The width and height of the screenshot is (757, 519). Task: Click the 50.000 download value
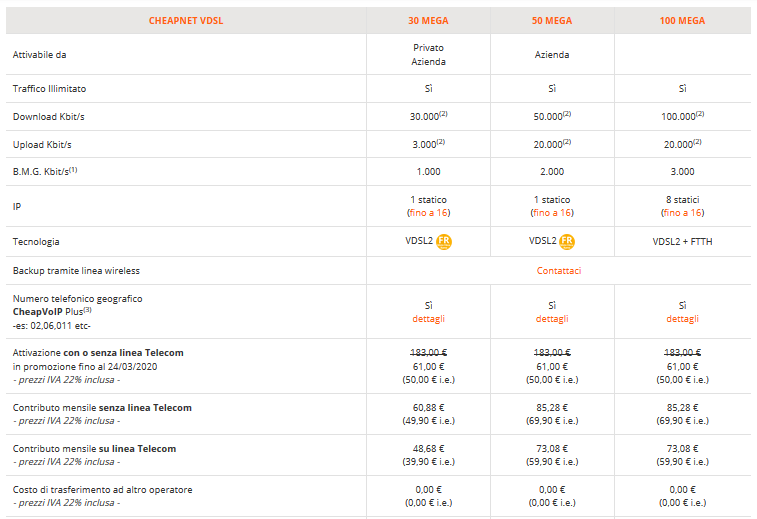(x=552, y=116)
